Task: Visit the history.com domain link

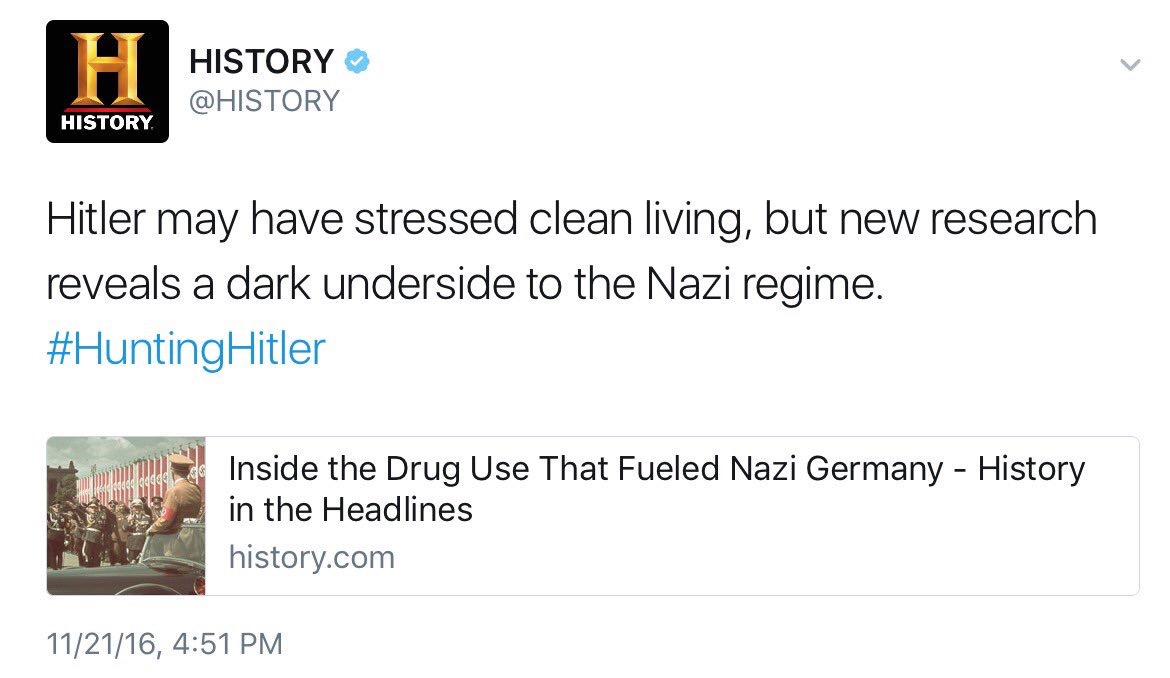Action: 311,556
